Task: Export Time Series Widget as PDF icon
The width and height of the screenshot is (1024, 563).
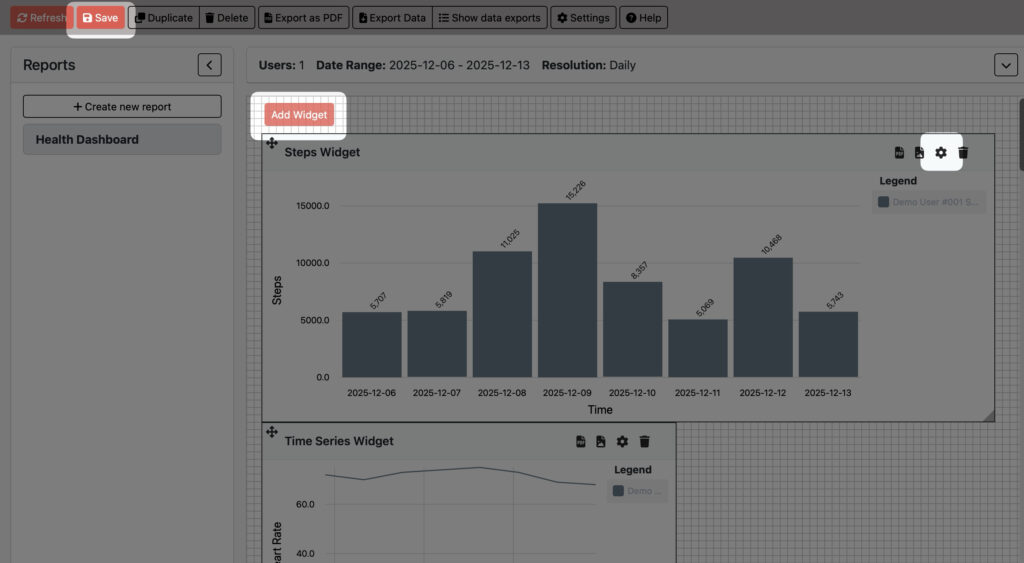Action: (580, 441)
